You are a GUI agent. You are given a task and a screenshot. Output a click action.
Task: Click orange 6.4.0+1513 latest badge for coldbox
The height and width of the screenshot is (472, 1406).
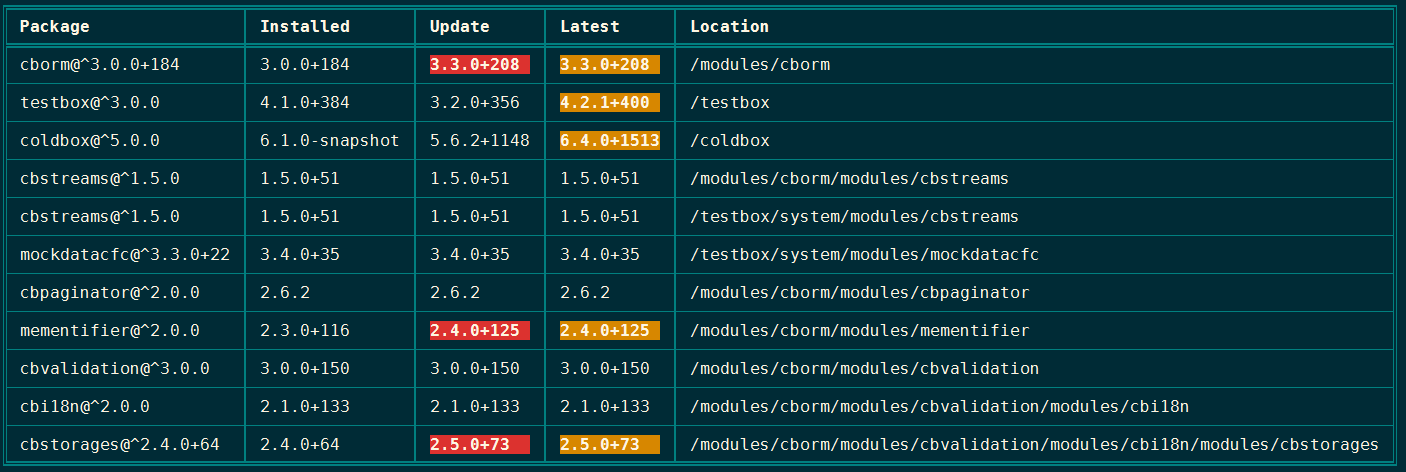[x=609, y=141]
